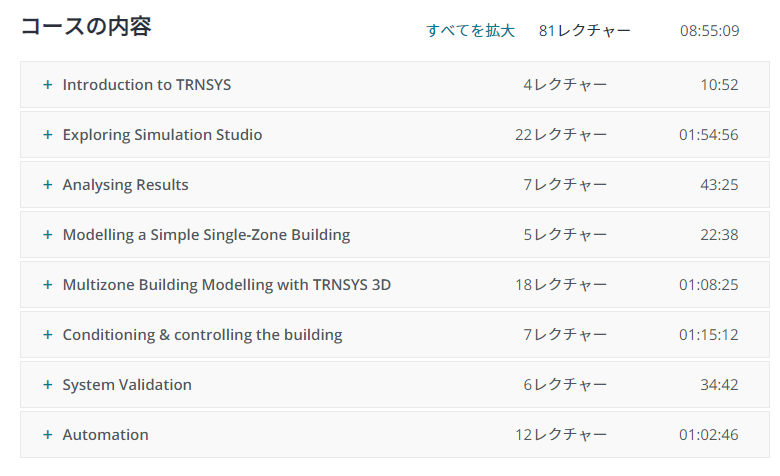Screen dimensions: 780x476
Task: Click plus icon beside Automation
Action: point(48,435)
